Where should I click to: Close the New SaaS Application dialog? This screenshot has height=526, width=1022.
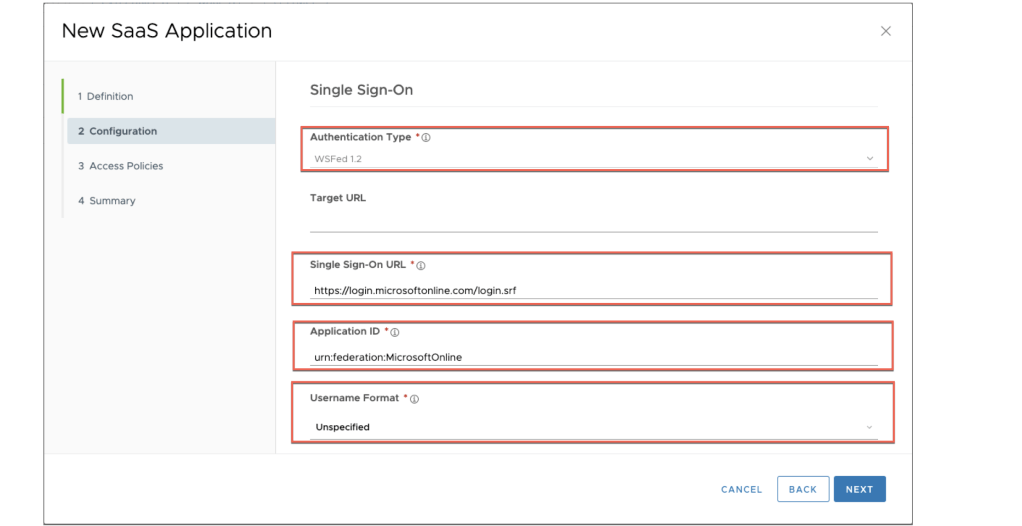pyautogui.click(x=885, y=31)
